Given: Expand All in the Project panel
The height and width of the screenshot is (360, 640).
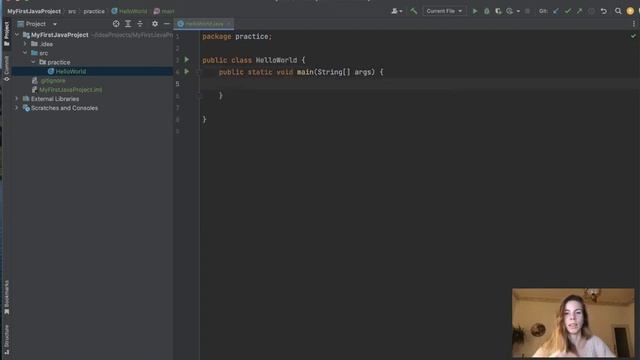Looking at the screenshot, I should pos(128,24).
